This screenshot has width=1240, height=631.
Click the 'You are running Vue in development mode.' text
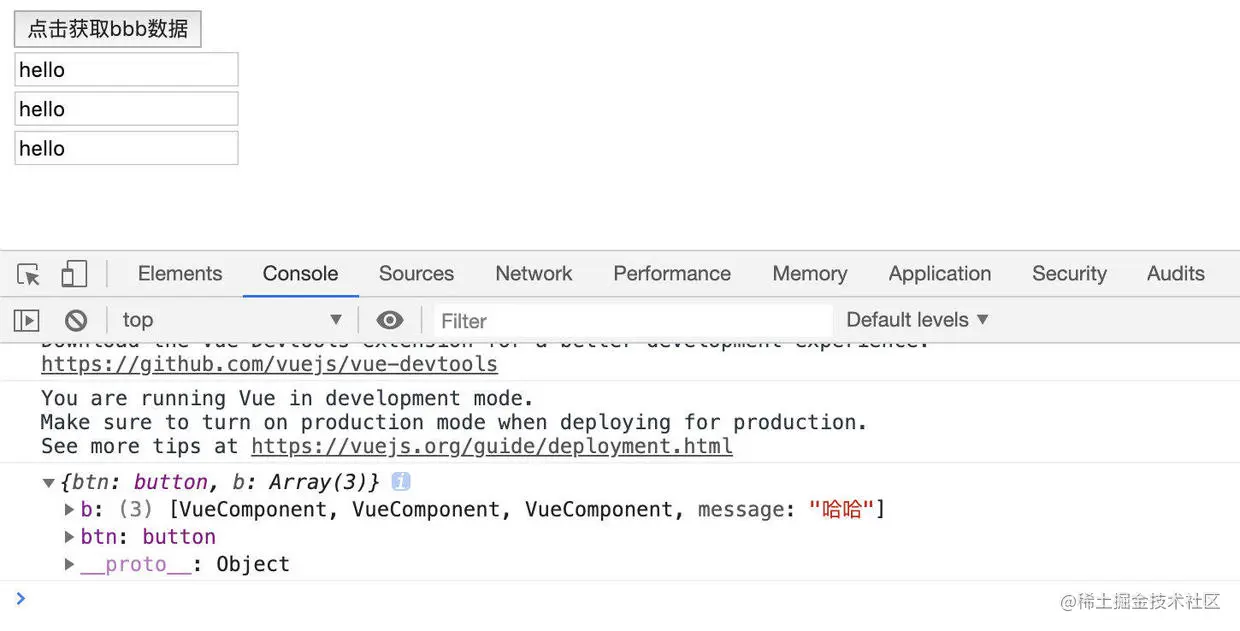pos(288,398)
